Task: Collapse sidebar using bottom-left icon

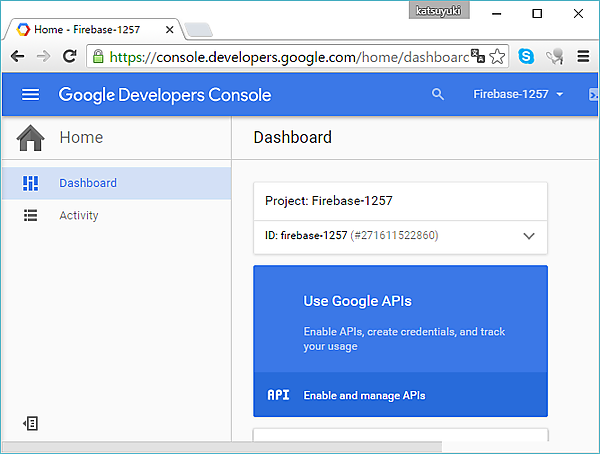Action: tap(31, 423)
